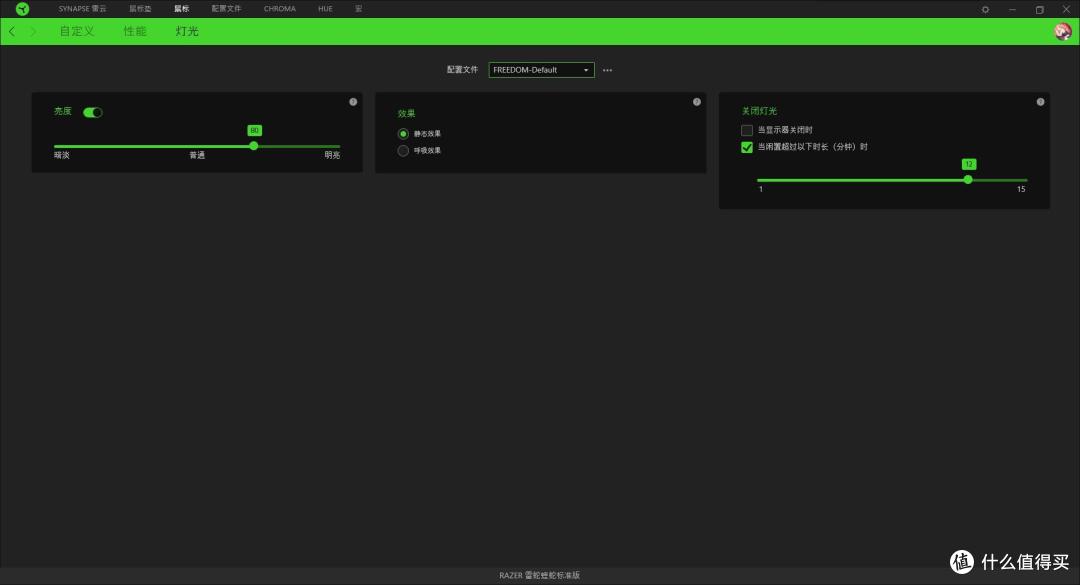The image size is (1080, 585).
Task: Open help icon in 亮度 panel
Action: click(353, 102)
